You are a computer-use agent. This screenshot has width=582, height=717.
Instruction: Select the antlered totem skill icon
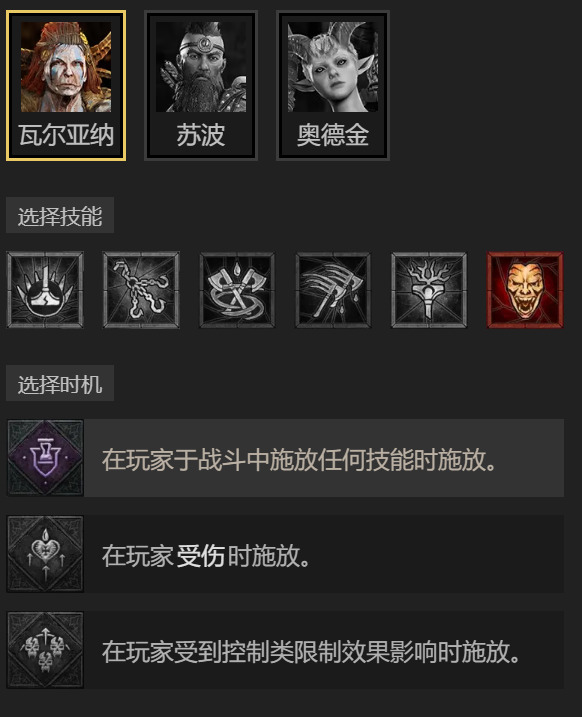[429, 289]
